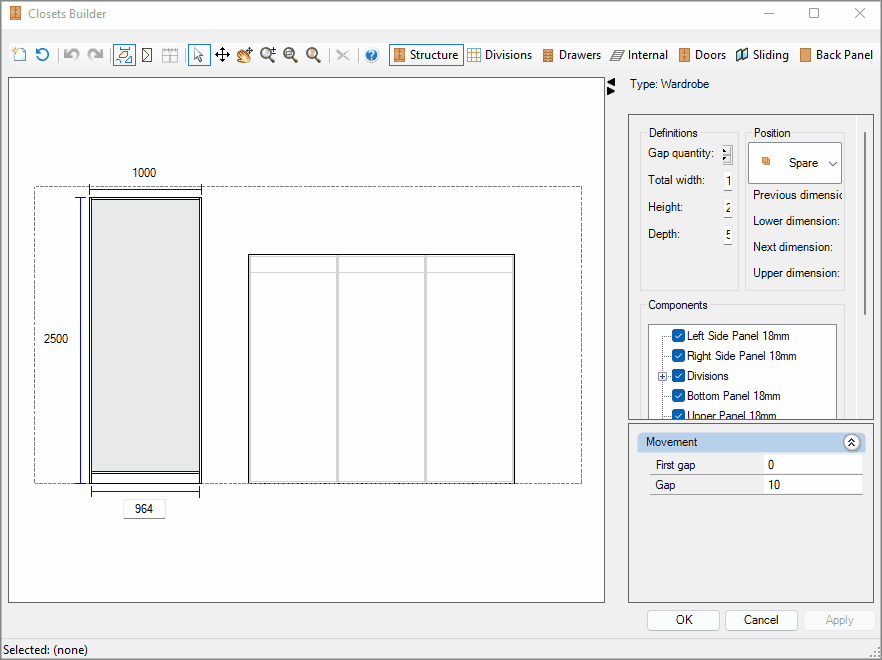The height and width of the screenshot is (660, 882).
Task: Collapse the Movement section chevron
Action: click(x=851, y=442)
